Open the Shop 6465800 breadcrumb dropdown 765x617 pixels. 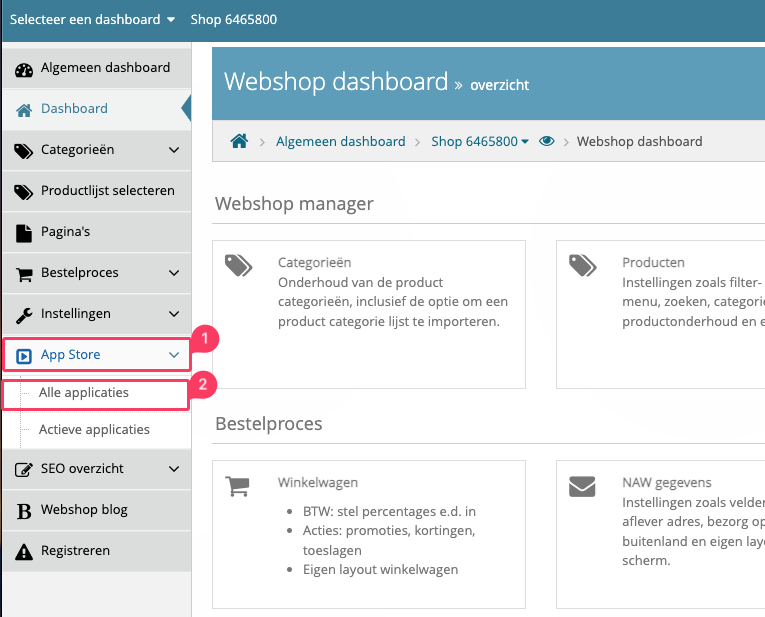point(480,142)
